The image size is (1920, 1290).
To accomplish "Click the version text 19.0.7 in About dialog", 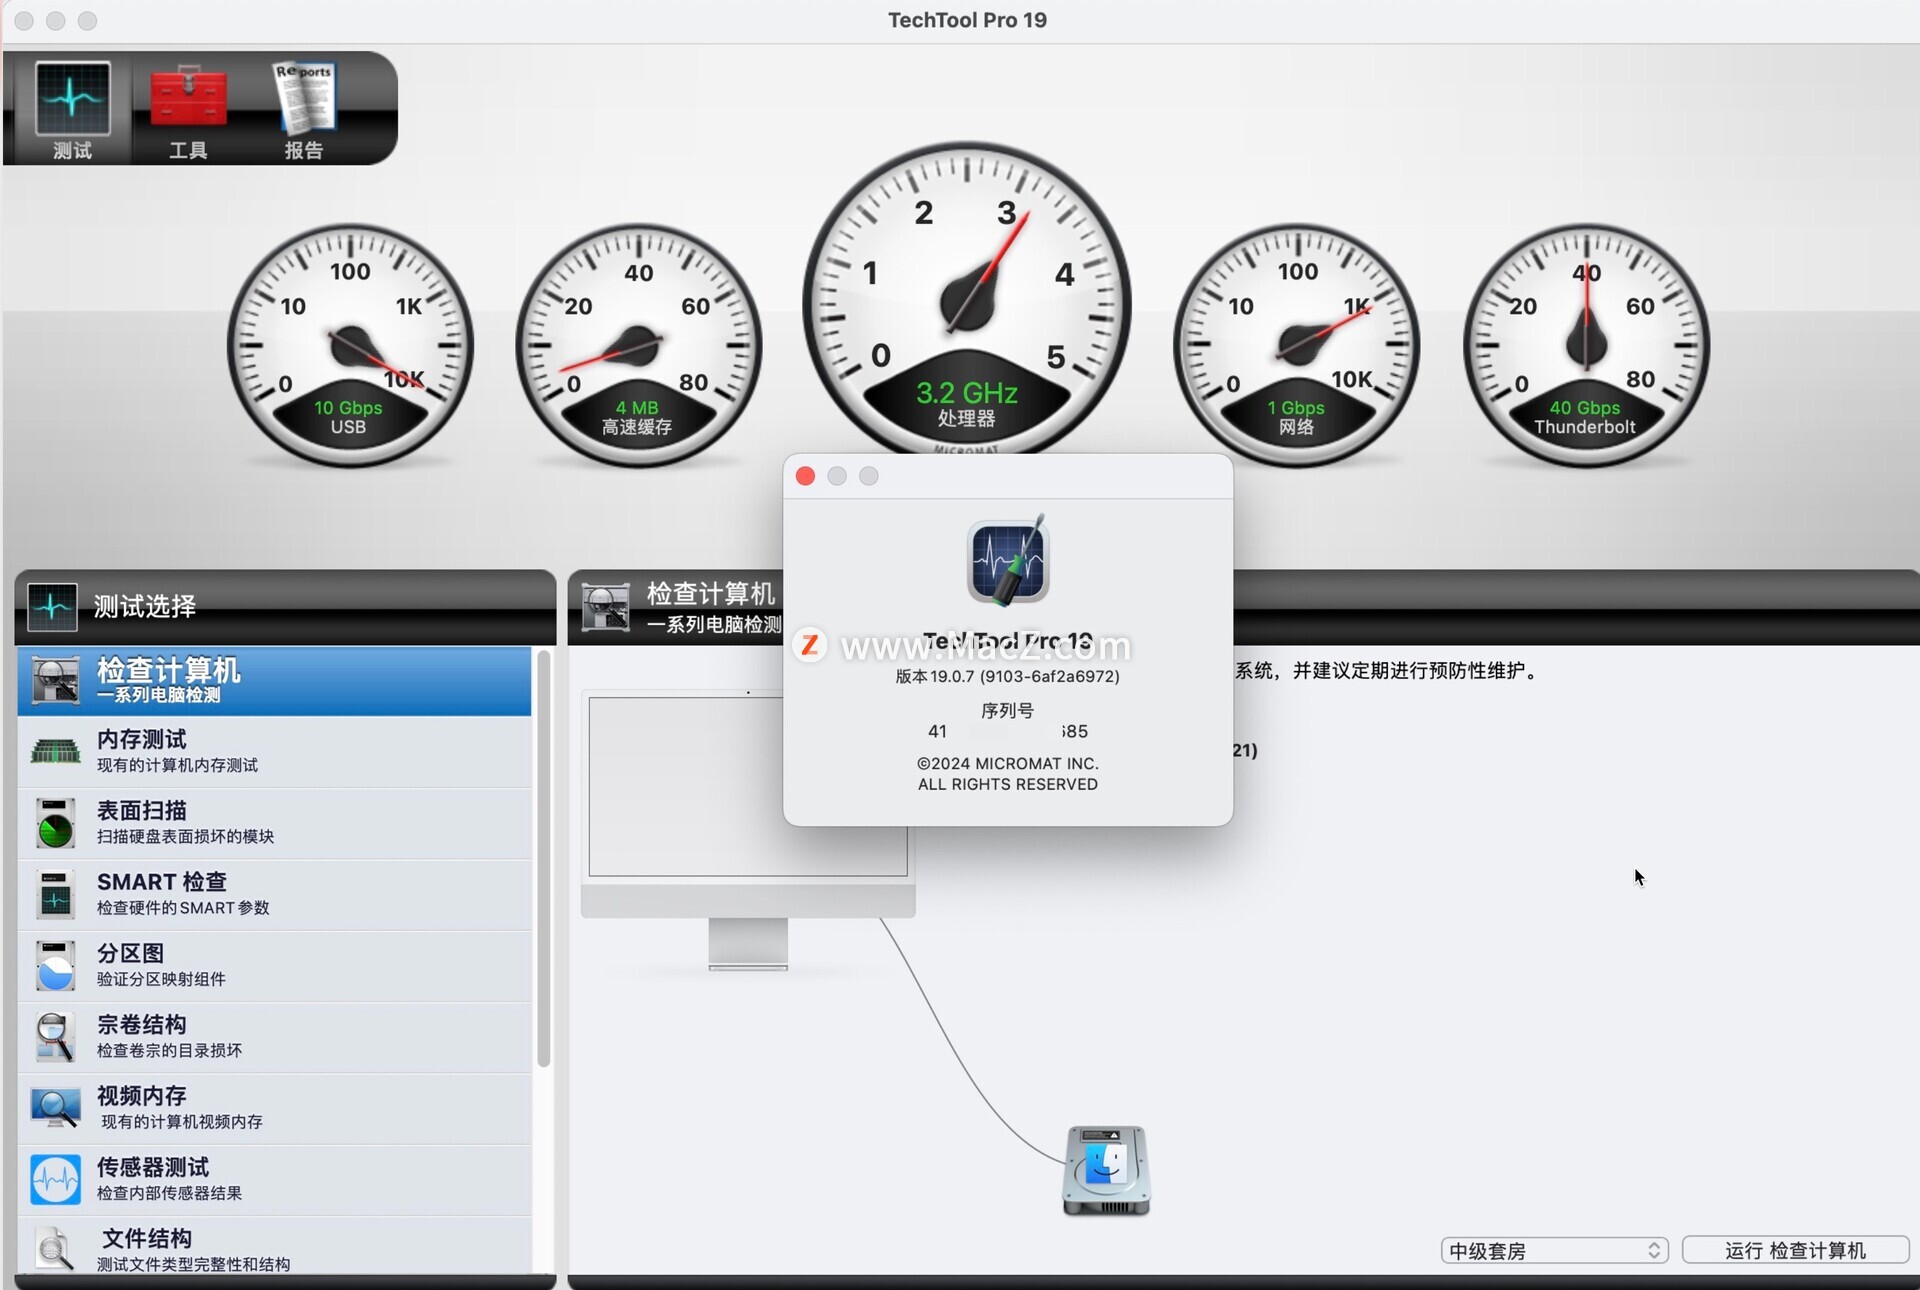I will (1008, 677).
